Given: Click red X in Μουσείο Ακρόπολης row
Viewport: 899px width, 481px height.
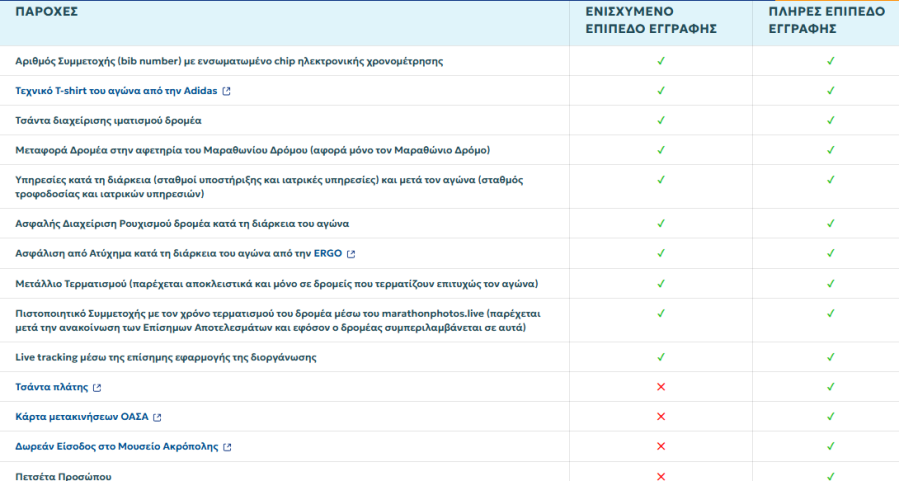Looking at the screenshot, I should 660,447.
